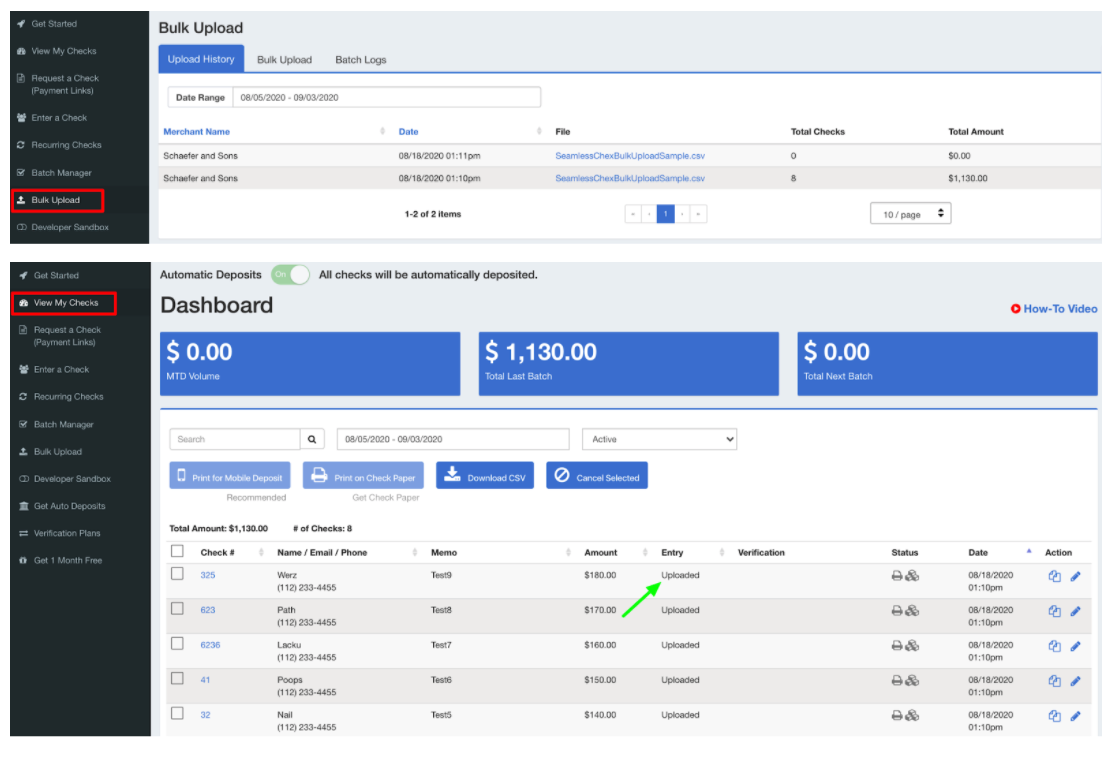The height and width of the screenshot is (760, 1114).
Task: Open the Active status filter dropdown
Action: tap(659, 439)
